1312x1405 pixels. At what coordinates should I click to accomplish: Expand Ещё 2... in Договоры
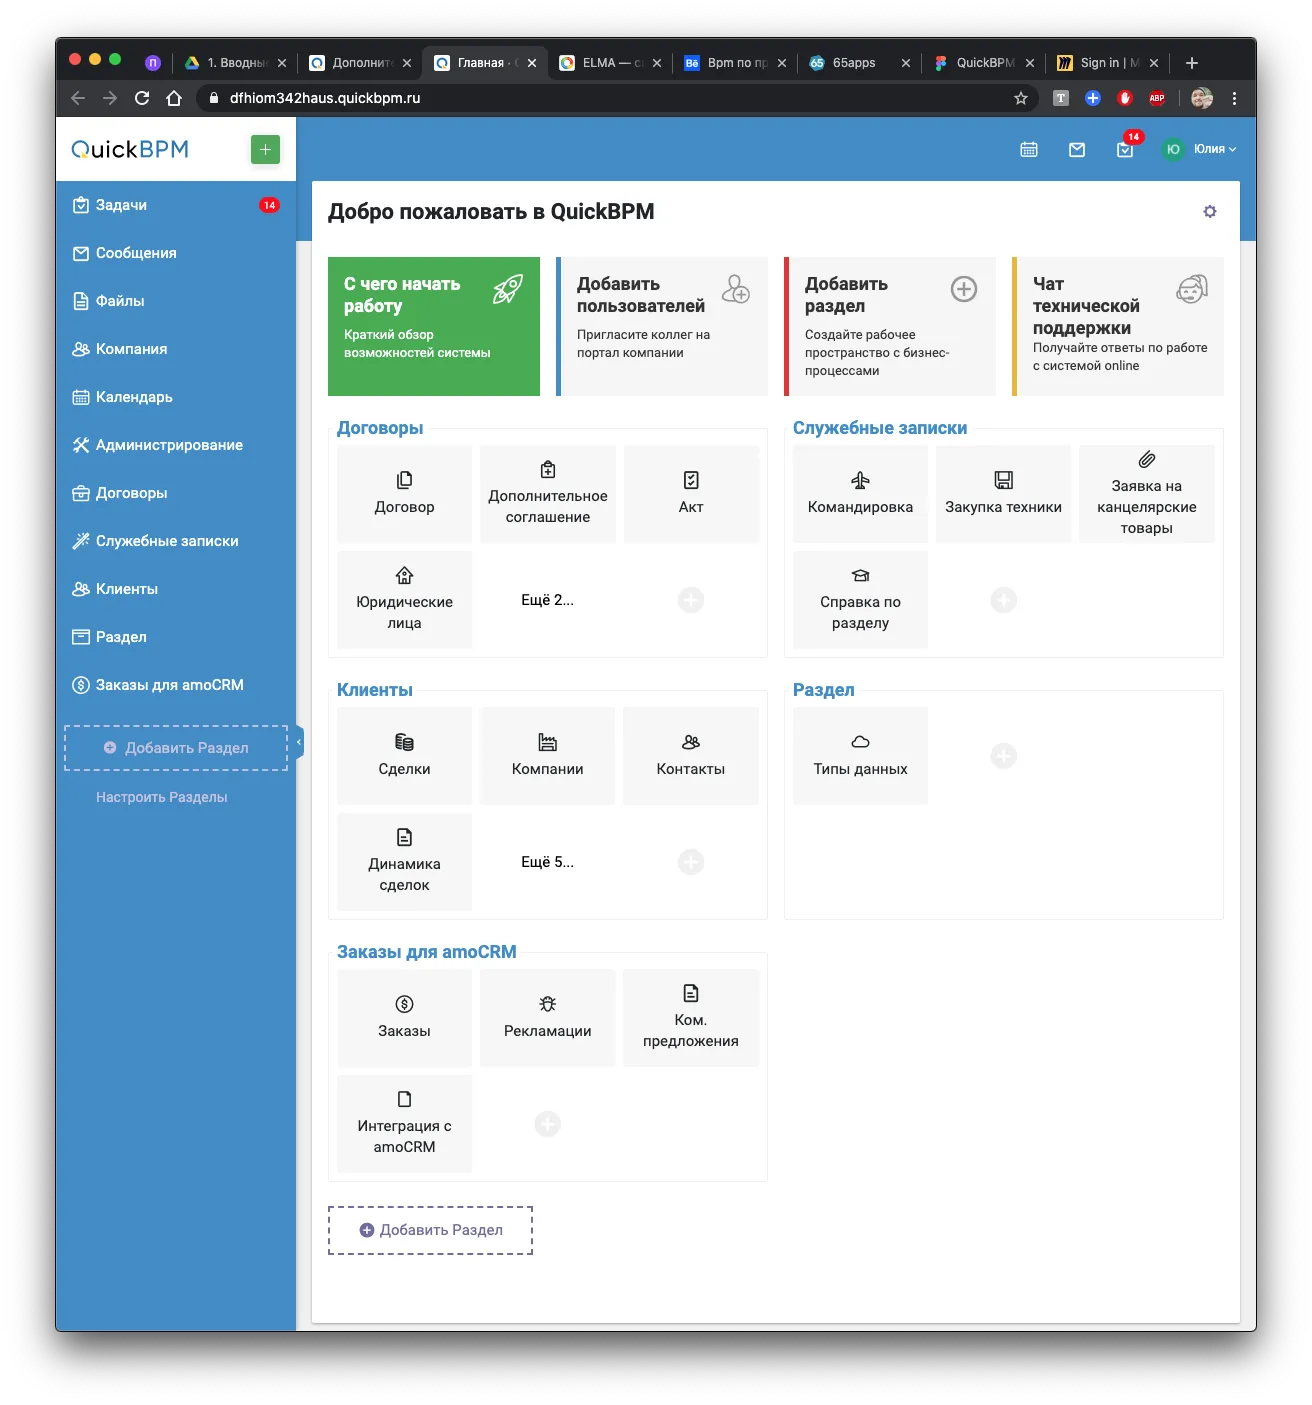coord(547,600)
